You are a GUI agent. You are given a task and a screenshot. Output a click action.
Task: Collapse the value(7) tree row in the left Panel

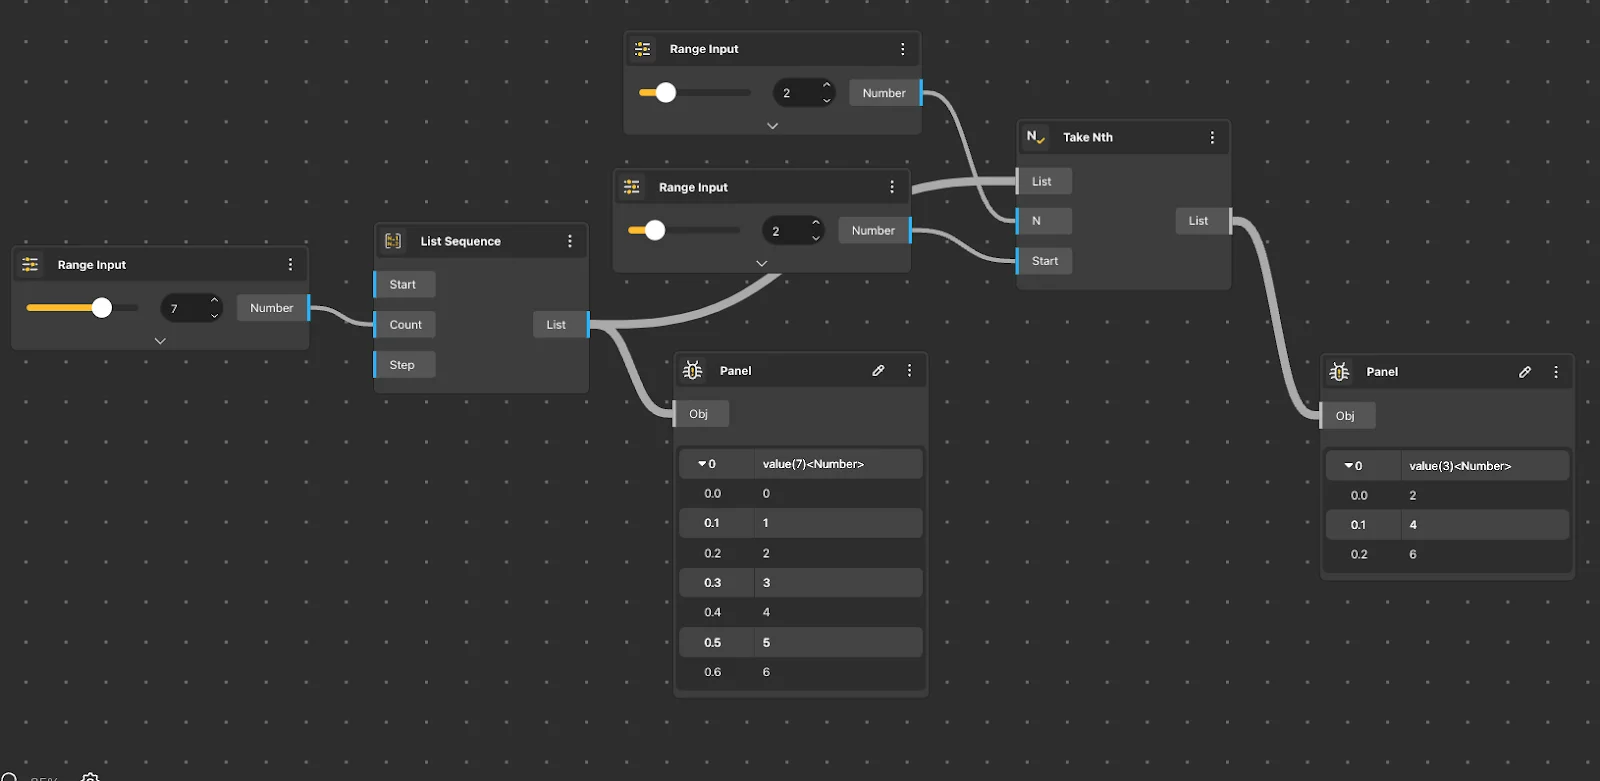702,464
